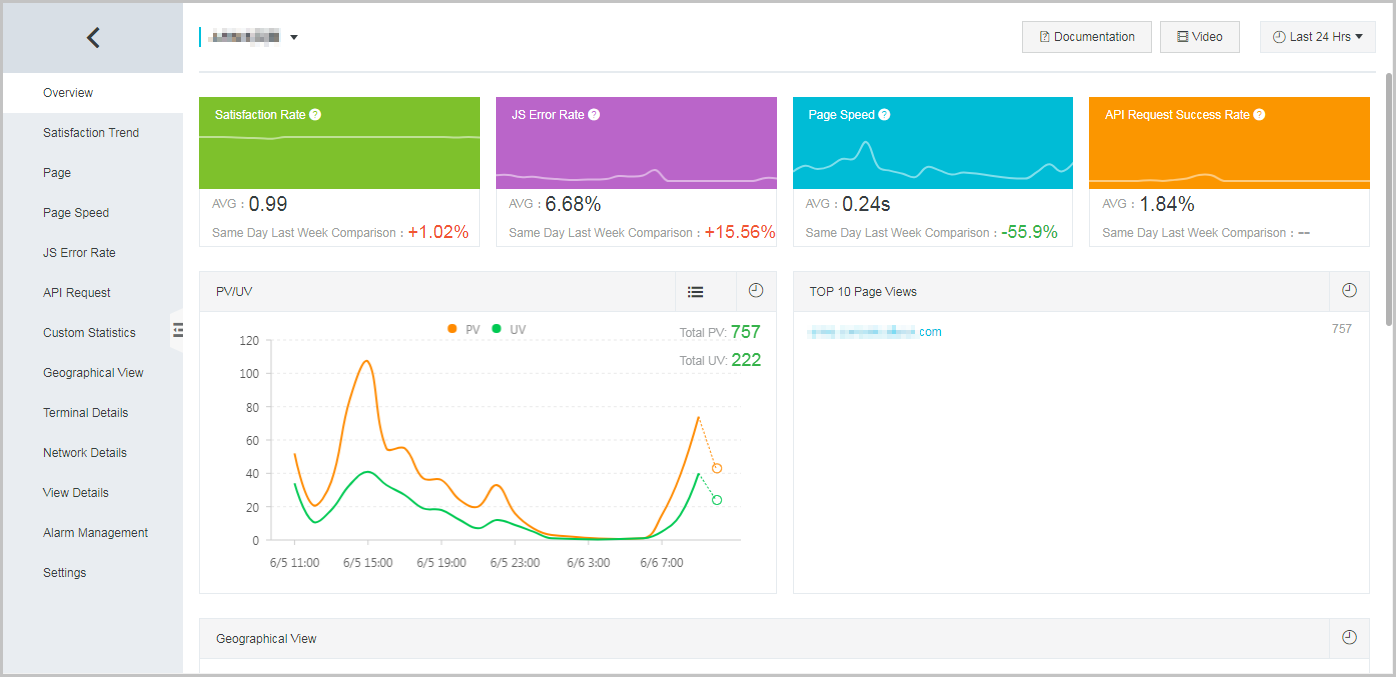Click the TOP 10 Page Views clock icon
The width and height of the screenshot is (1396, 677).
pos(1349,291)
